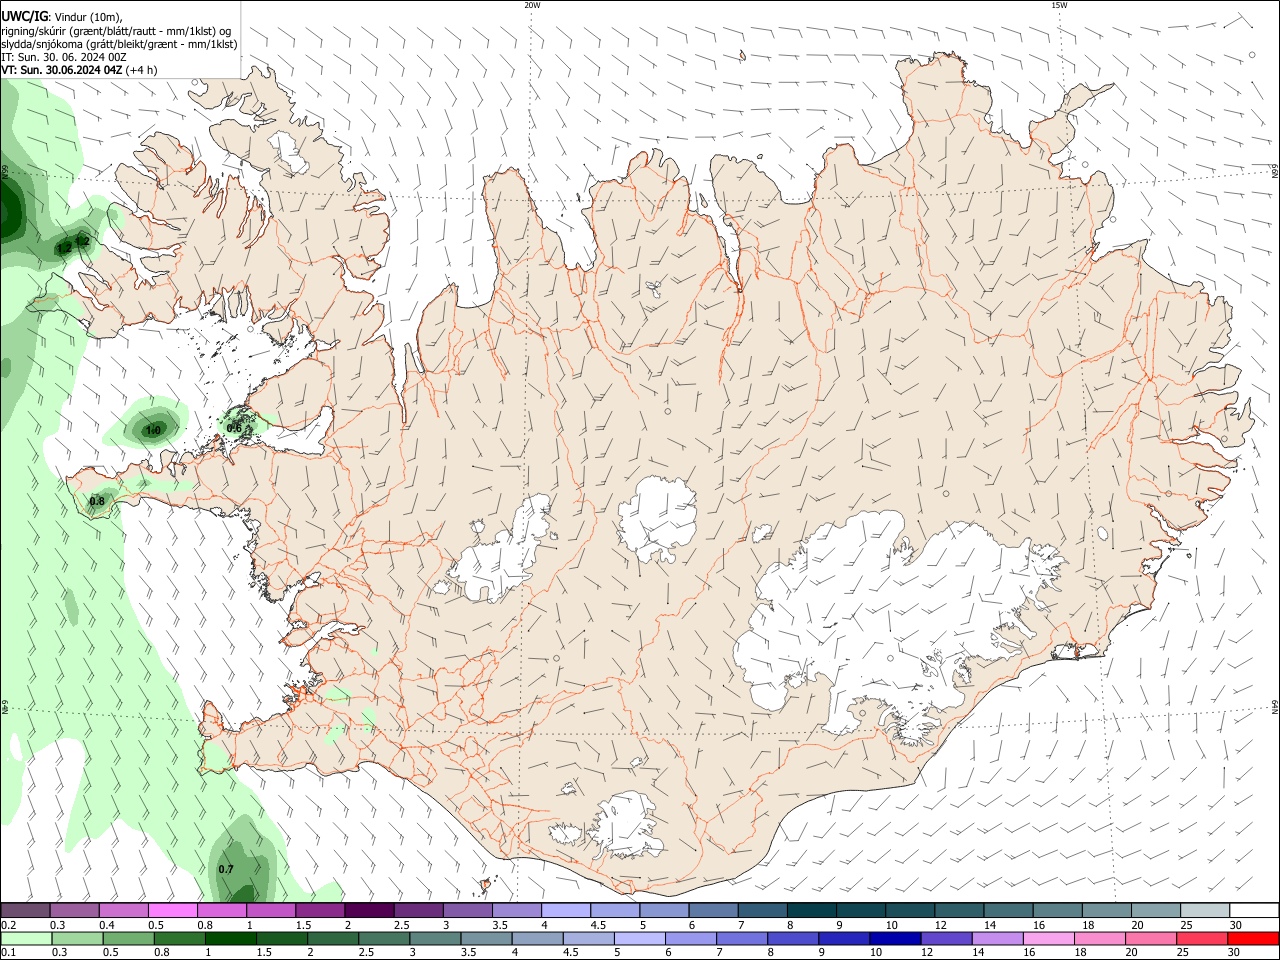Click the UWC/IG title text
The width and height of the screenshot is (1280, 960).
click(x=24, y=17)
